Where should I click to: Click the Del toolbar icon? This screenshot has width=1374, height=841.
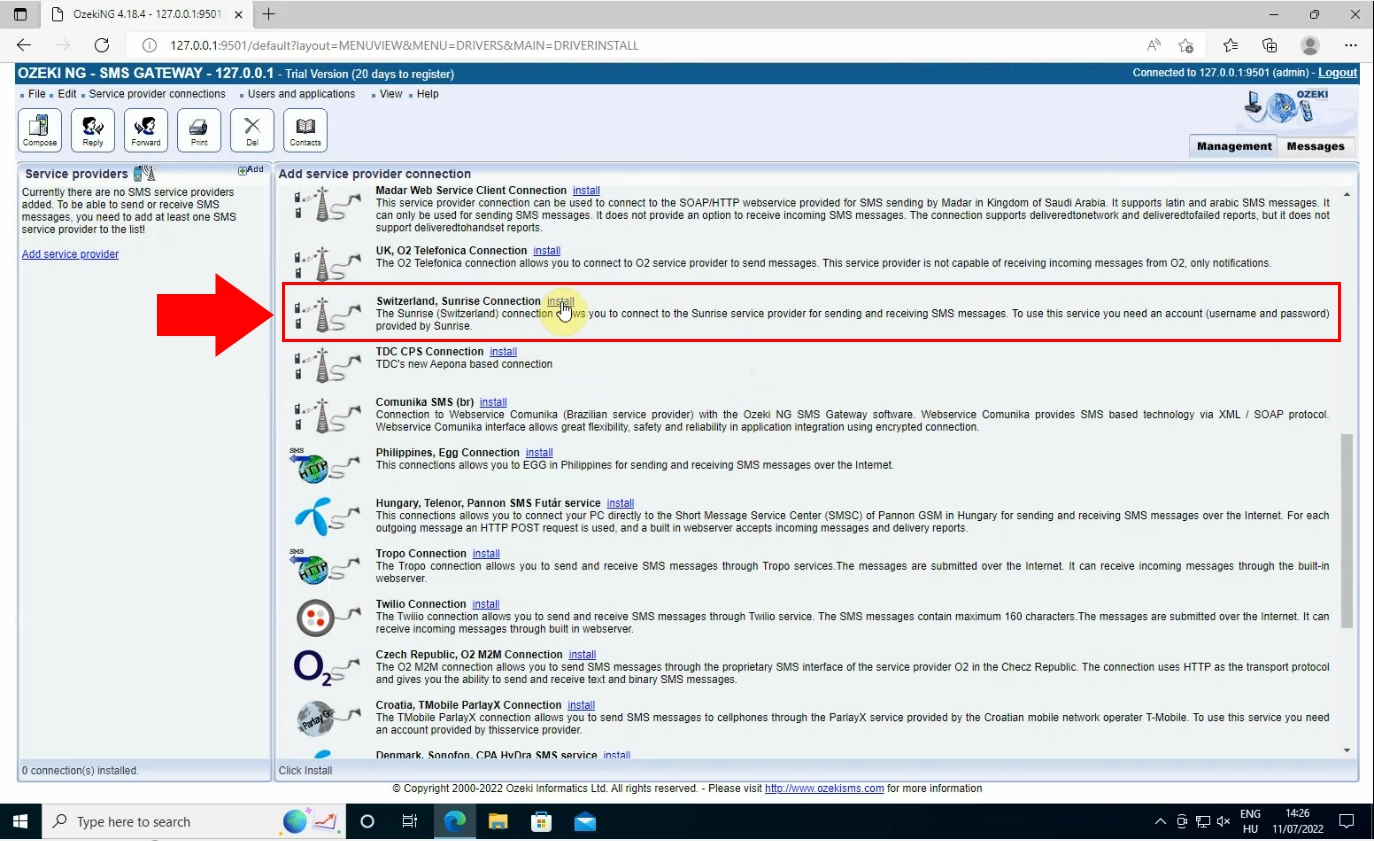tap(252, 130)
